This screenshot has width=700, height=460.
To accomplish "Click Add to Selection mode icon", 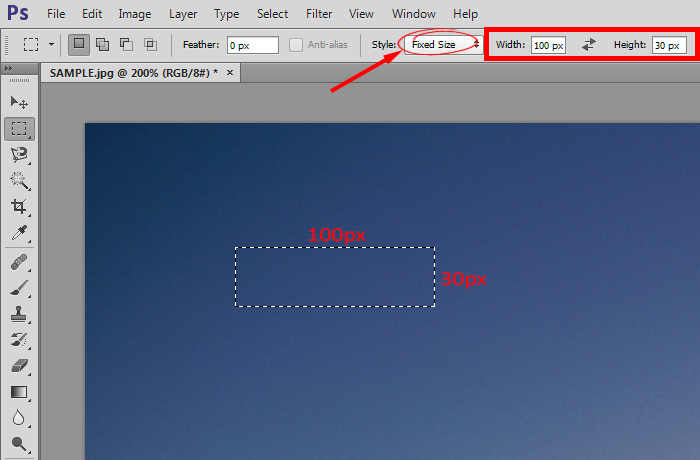I will click(103, 44).
